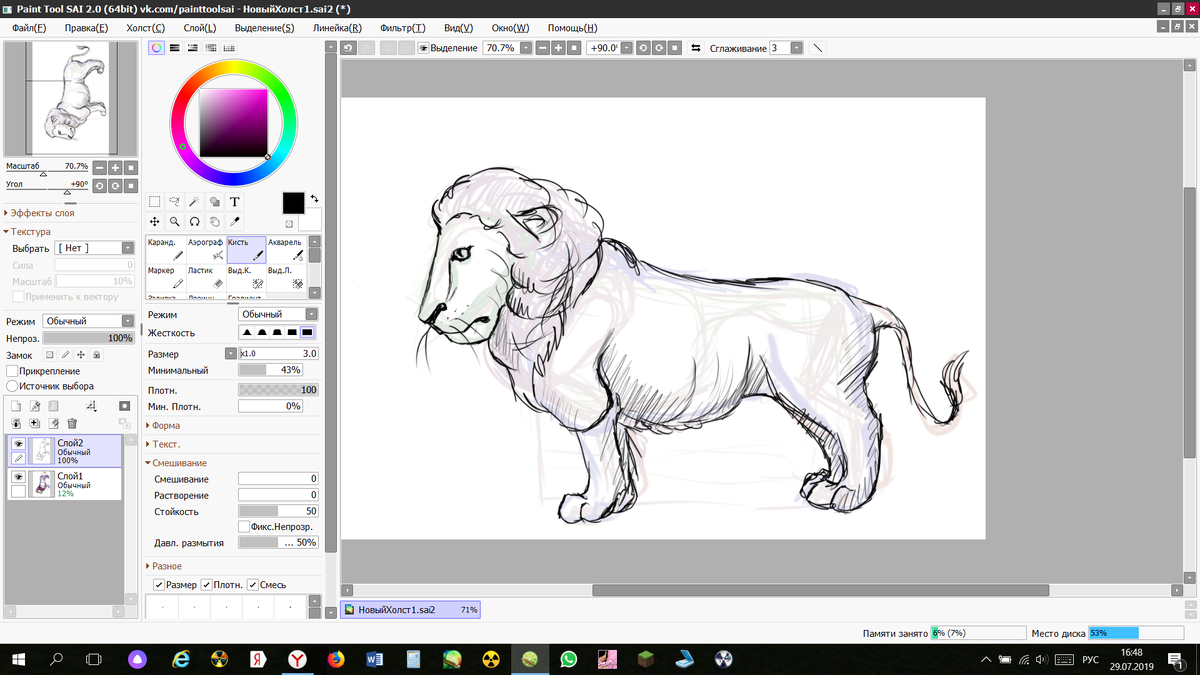
Task: Adjust the Непроз. opacity slider
Action: click(x=88, y=338)
